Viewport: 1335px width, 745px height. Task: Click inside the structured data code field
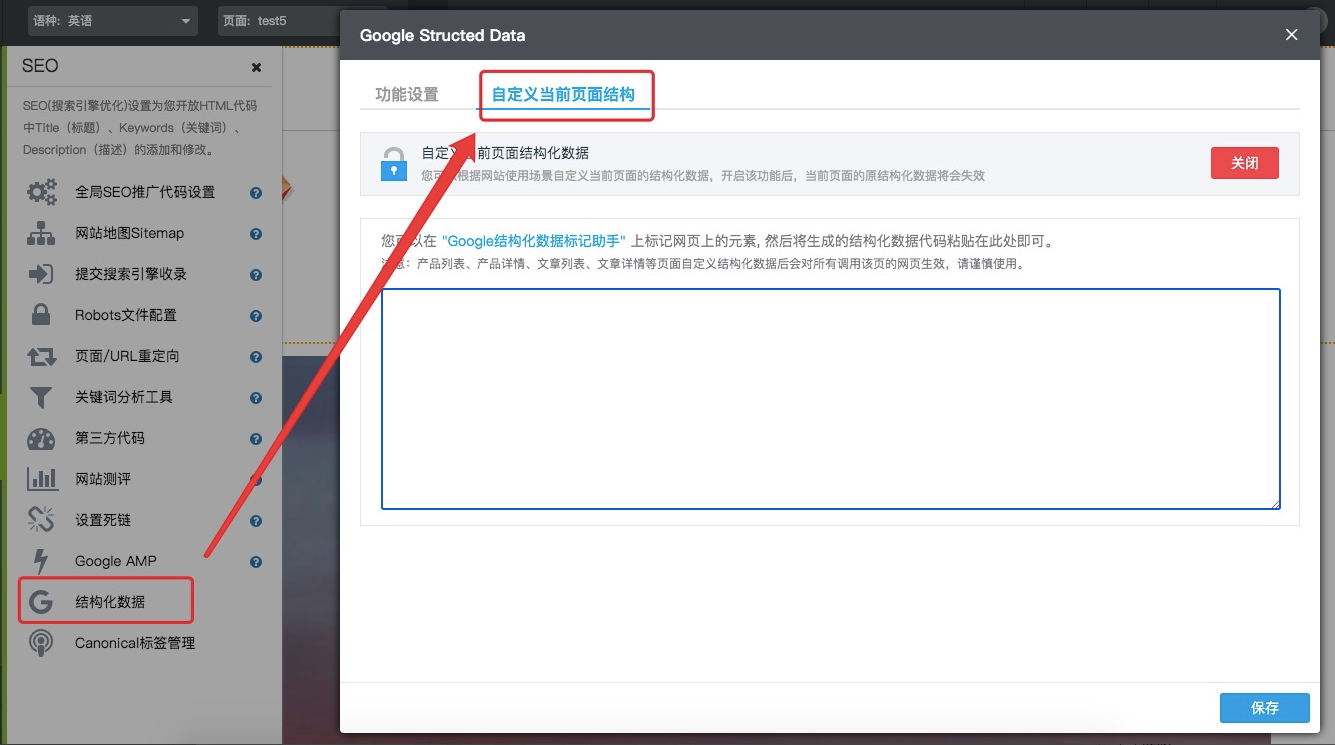[828, 398]
